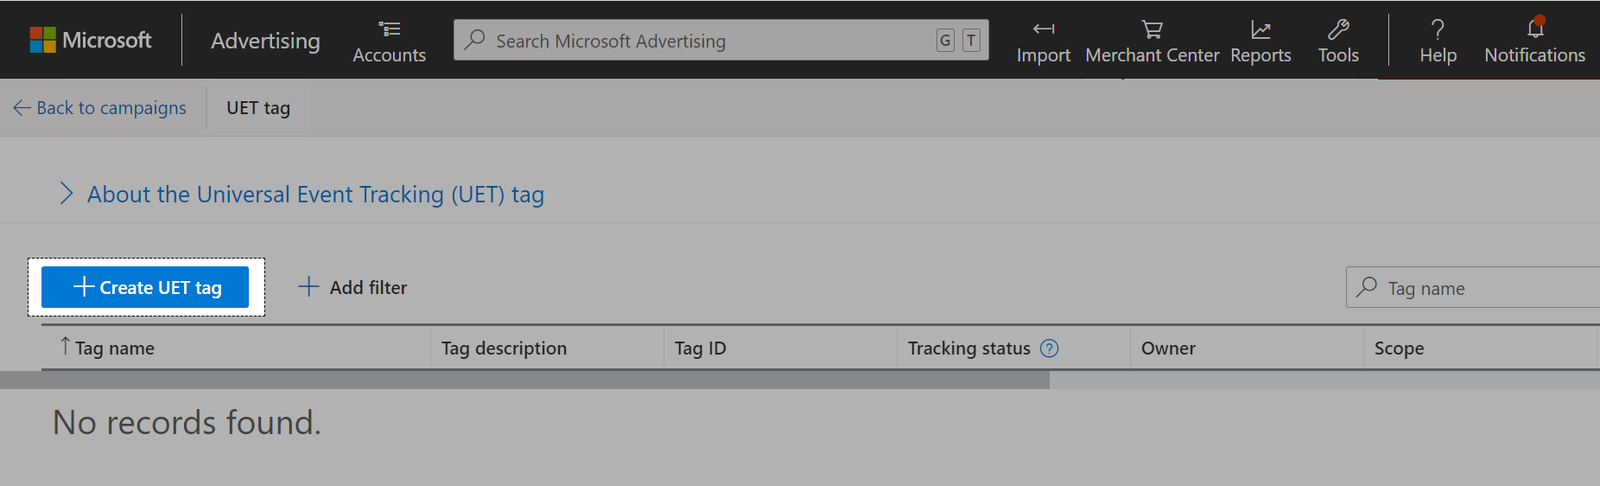Click the Advertising product name
This screenshot has height=486, width=1600.
pos(265,41)
